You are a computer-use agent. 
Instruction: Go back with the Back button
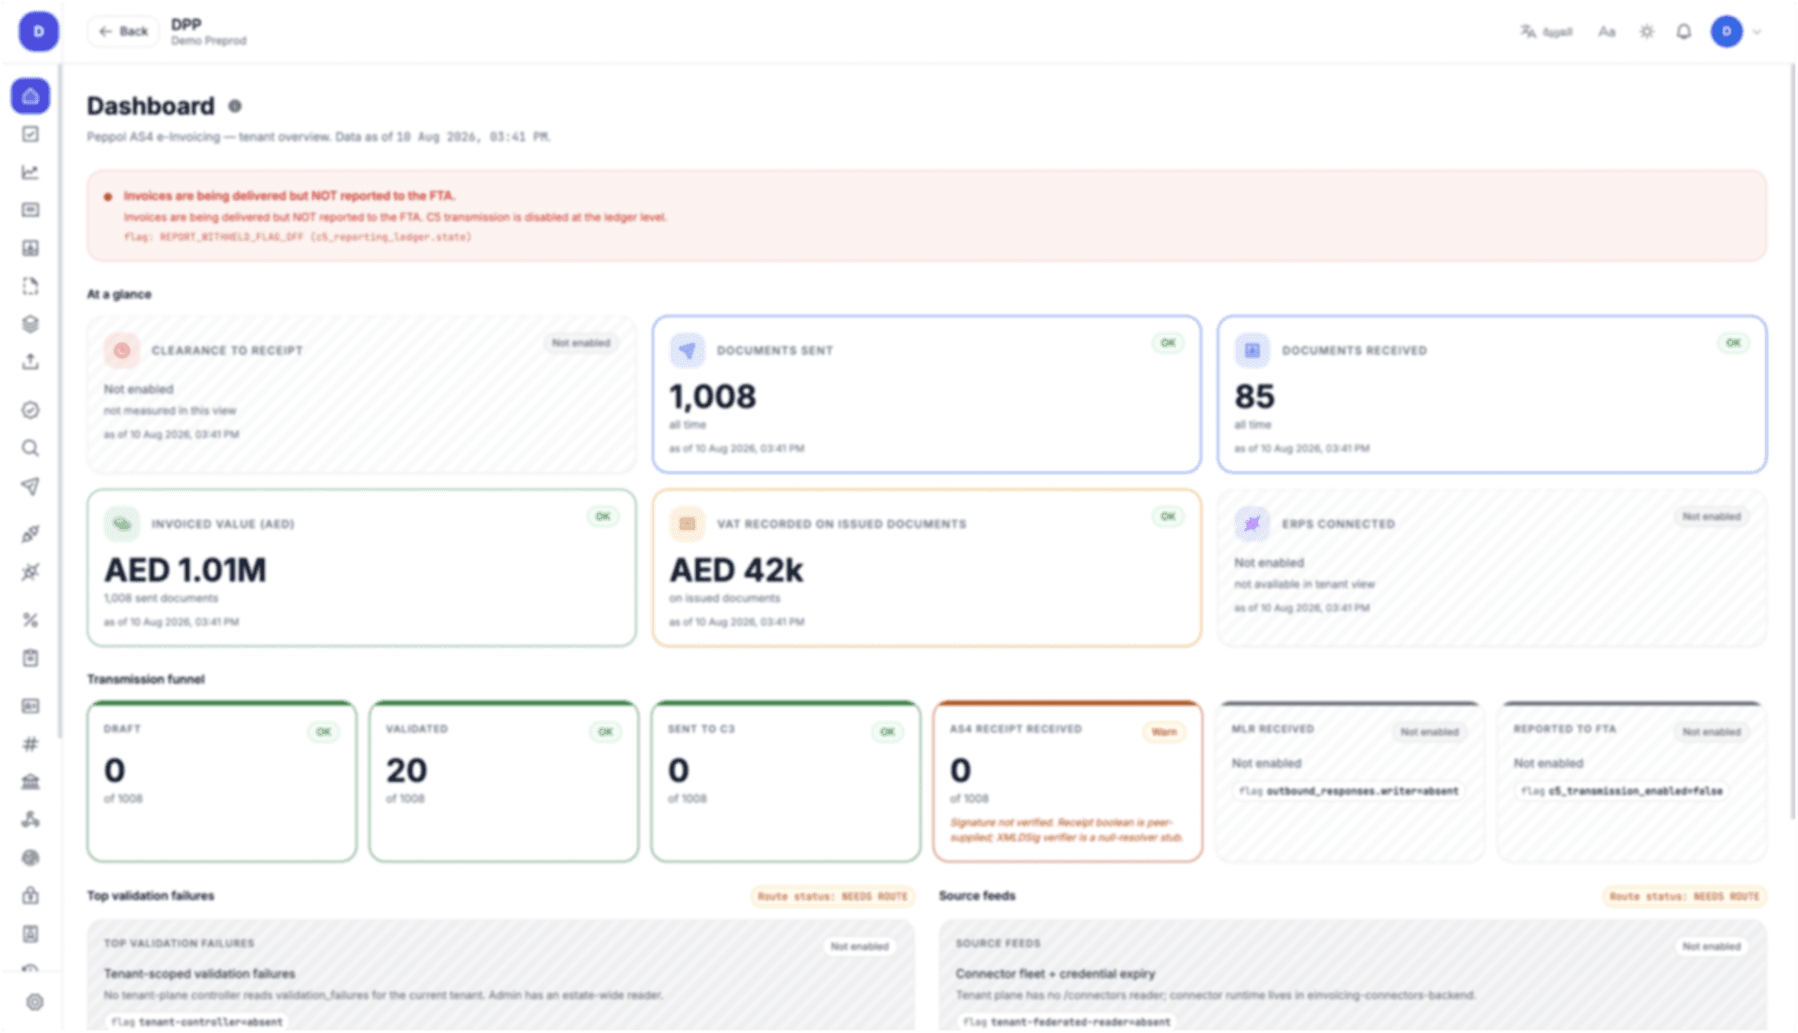[124, 32]
